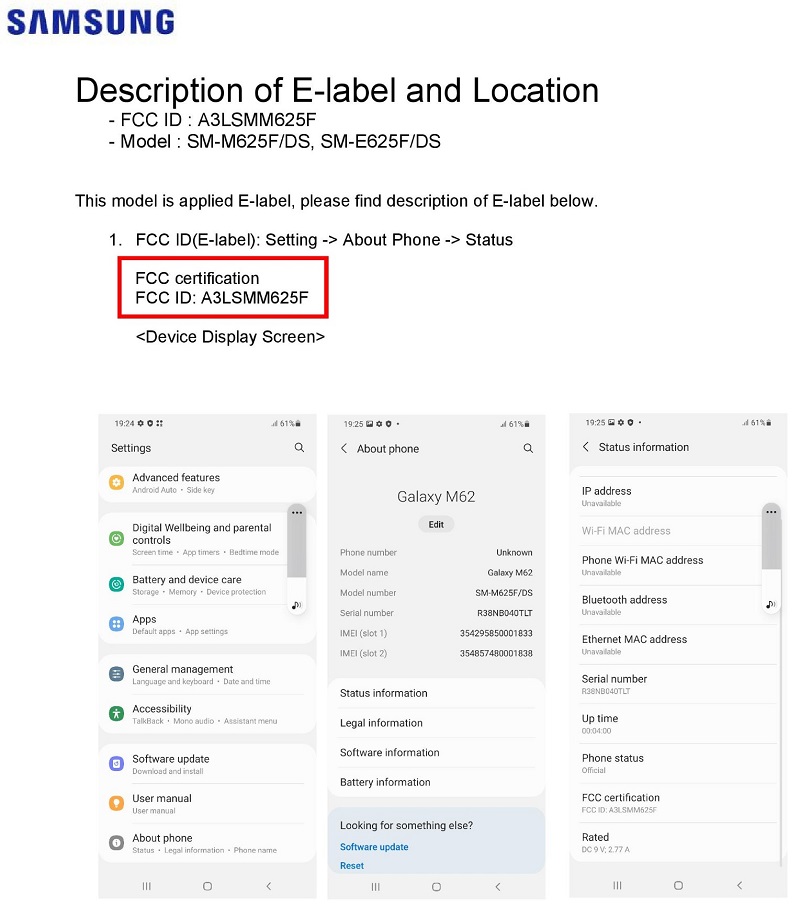Tap the Software update icon
Image resolution: width=800 pixels, height=907 pixels.
point(117,764)
